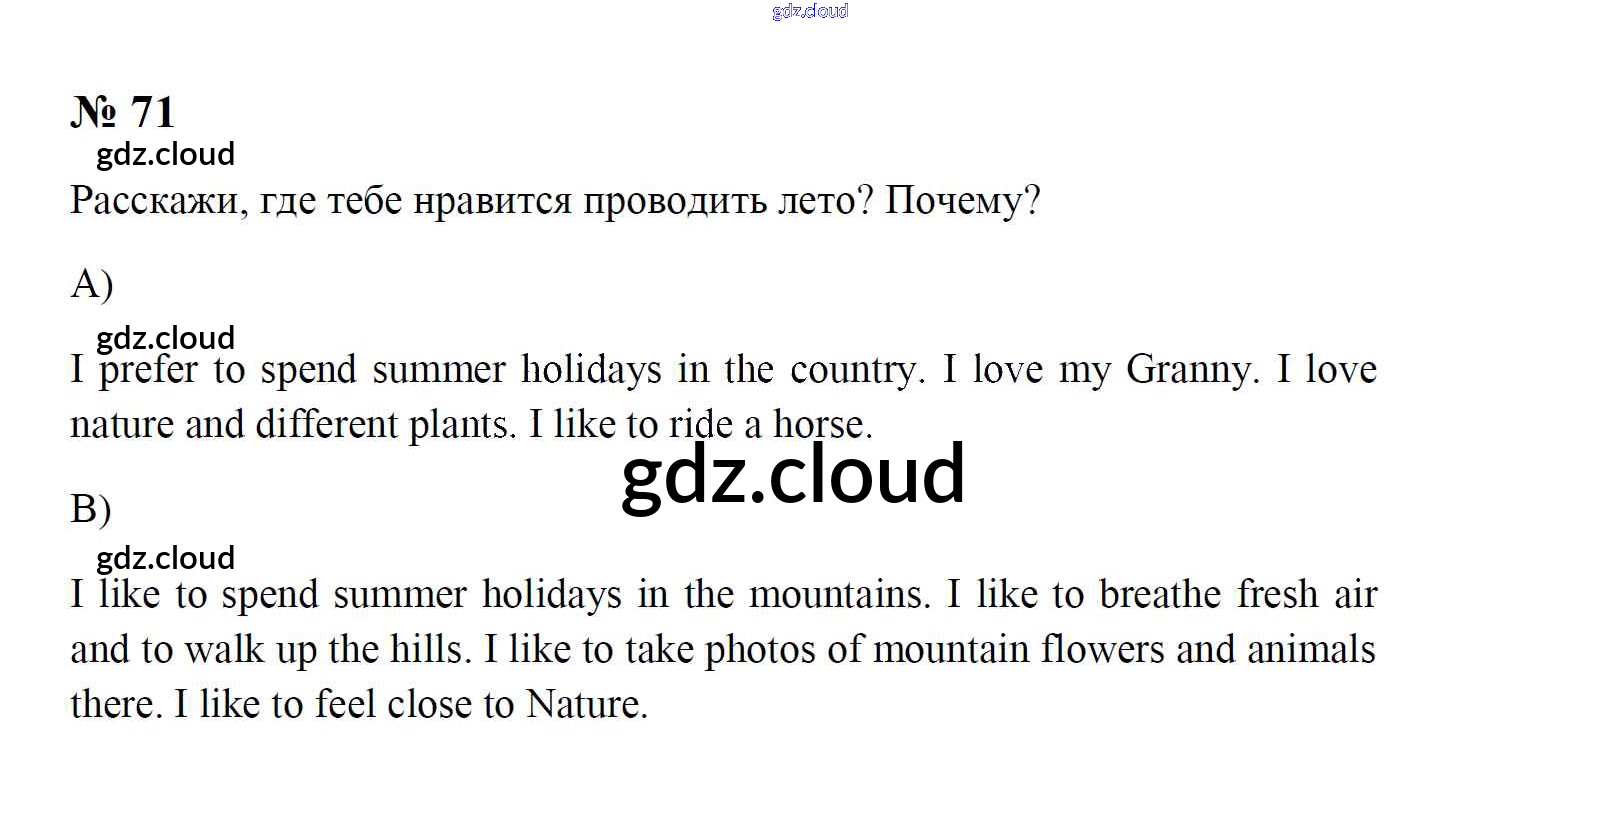This screenshot has height=819, width=1620.
Task: Click the gdz.cloud watermark under № 71
Action: (166, 154)
